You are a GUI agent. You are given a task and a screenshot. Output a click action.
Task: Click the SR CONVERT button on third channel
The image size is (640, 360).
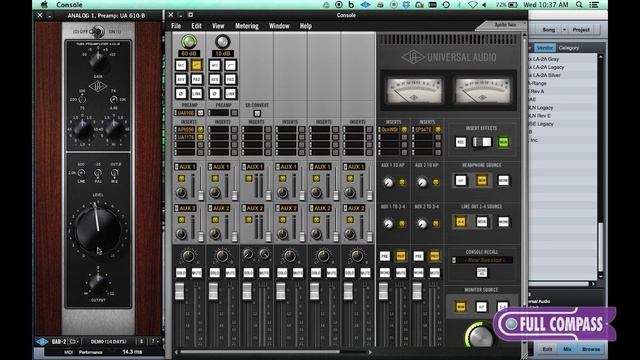tap(257, 113)
